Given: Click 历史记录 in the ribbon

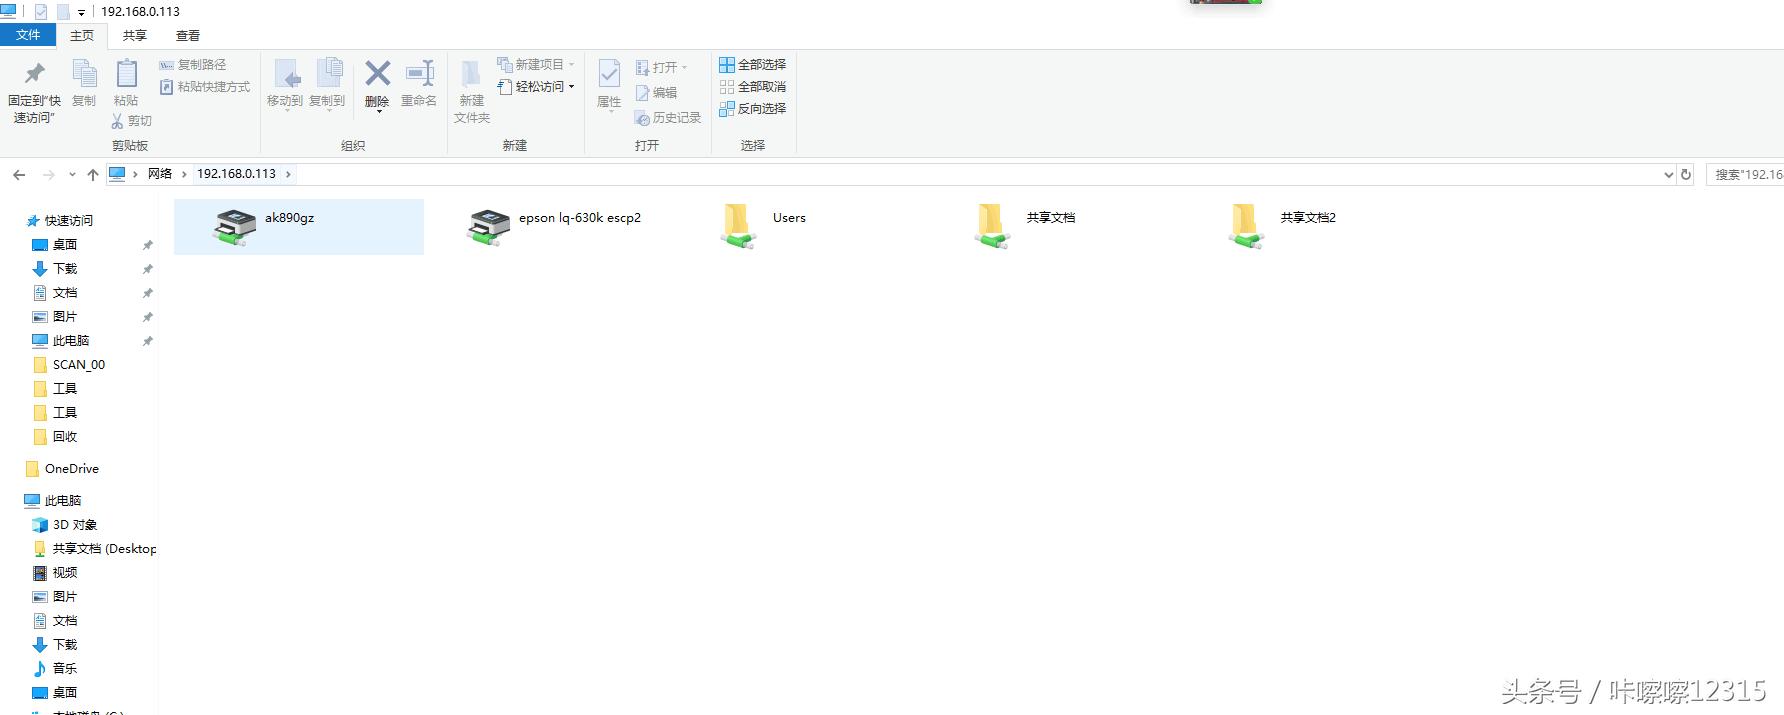Looking at the screenshot, I should click(668, 118).
